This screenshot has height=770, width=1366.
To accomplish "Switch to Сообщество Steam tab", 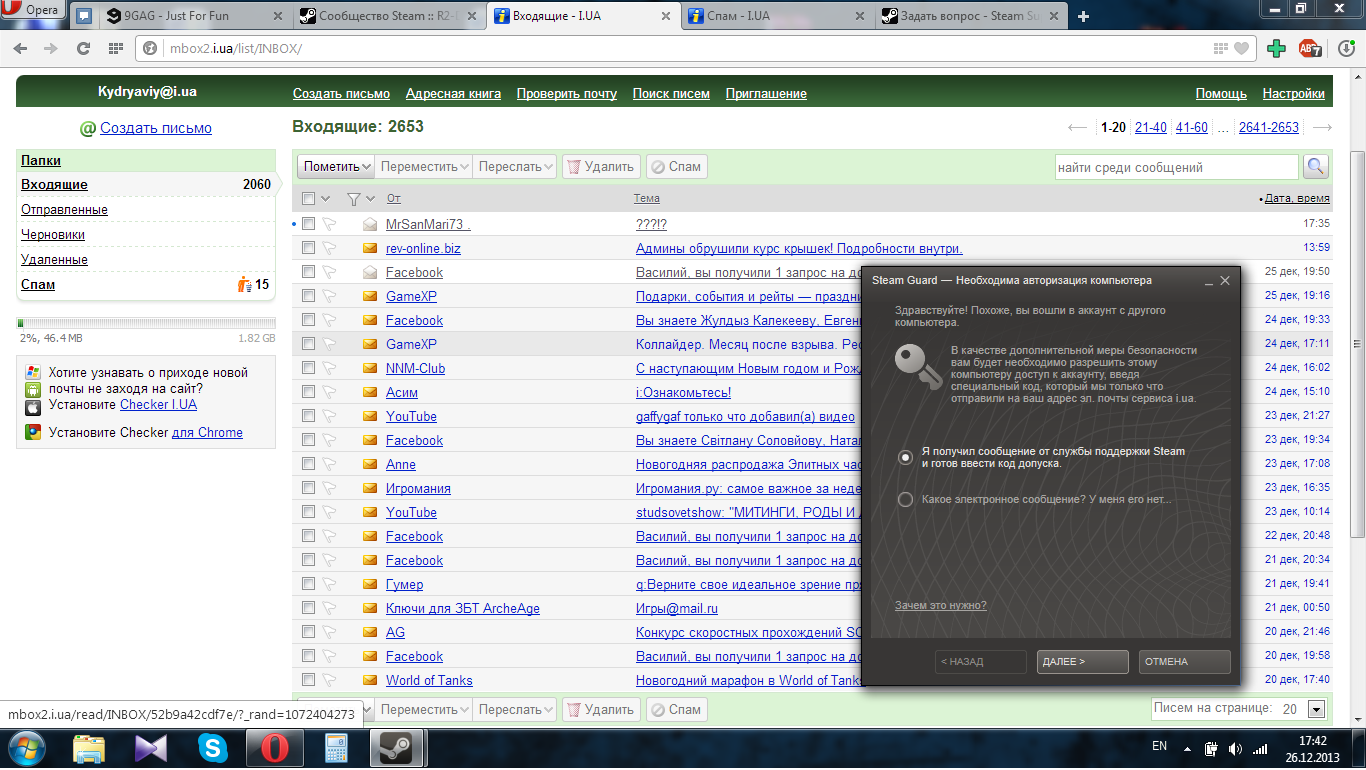I will point(389,16).
